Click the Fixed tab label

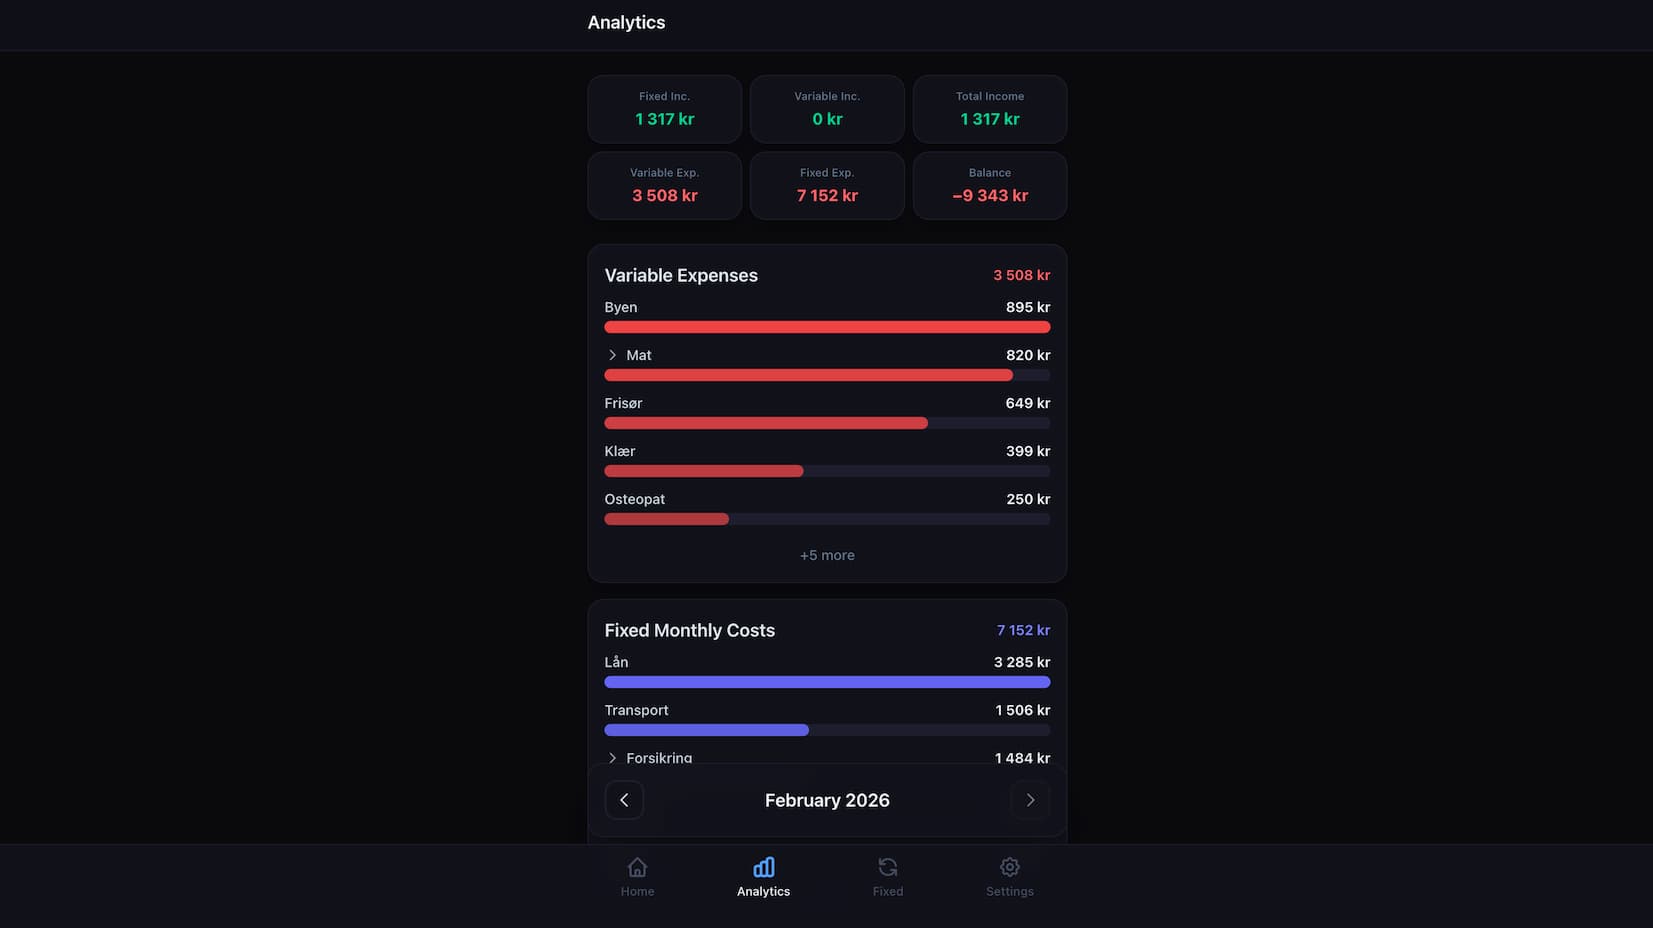887,892
